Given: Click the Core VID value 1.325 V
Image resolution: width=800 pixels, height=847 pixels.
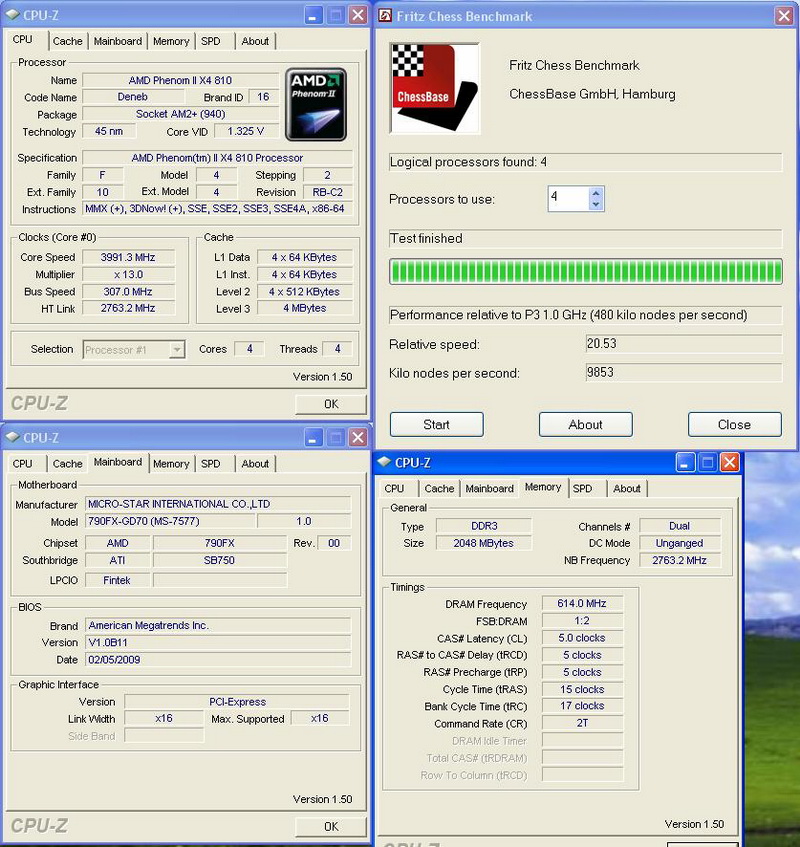Looking at the screenshot, I should tap(246, 131).
